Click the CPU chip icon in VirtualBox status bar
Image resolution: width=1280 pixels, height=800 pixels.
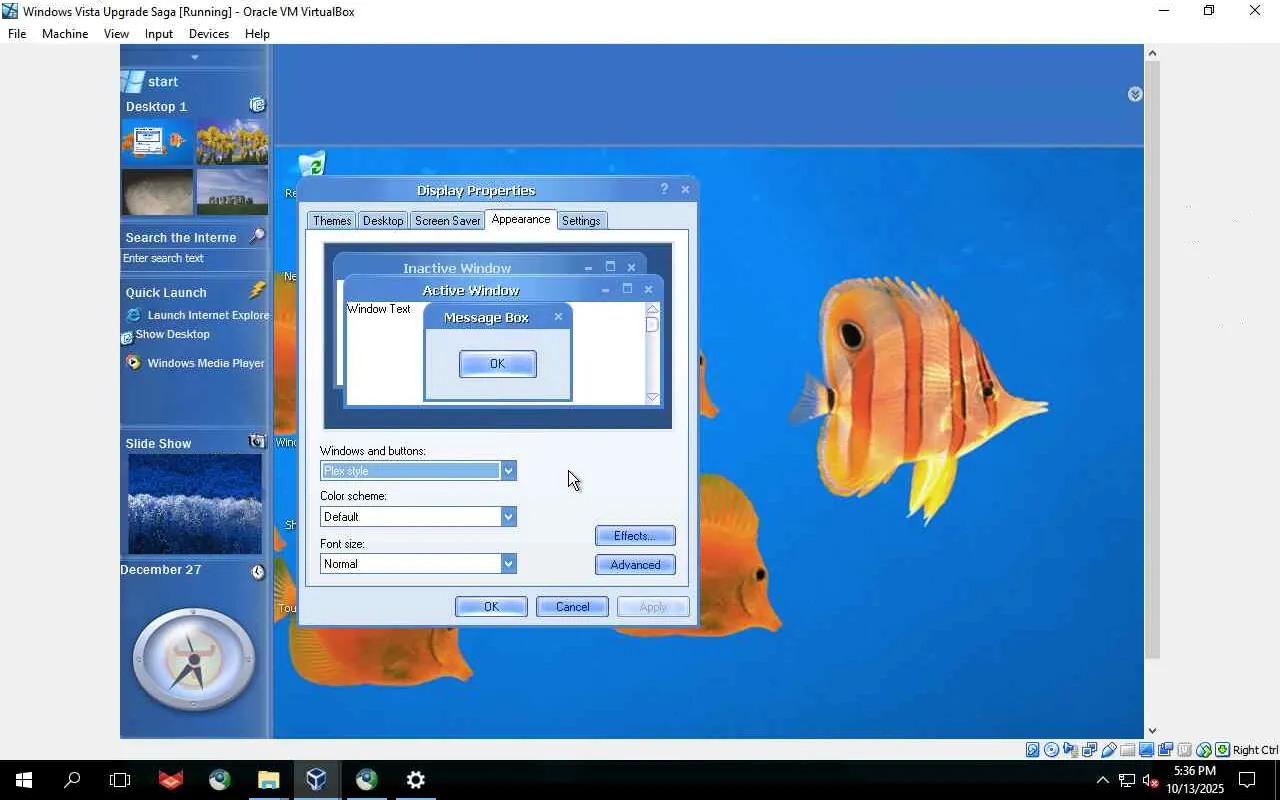(x=1184, y=750)
